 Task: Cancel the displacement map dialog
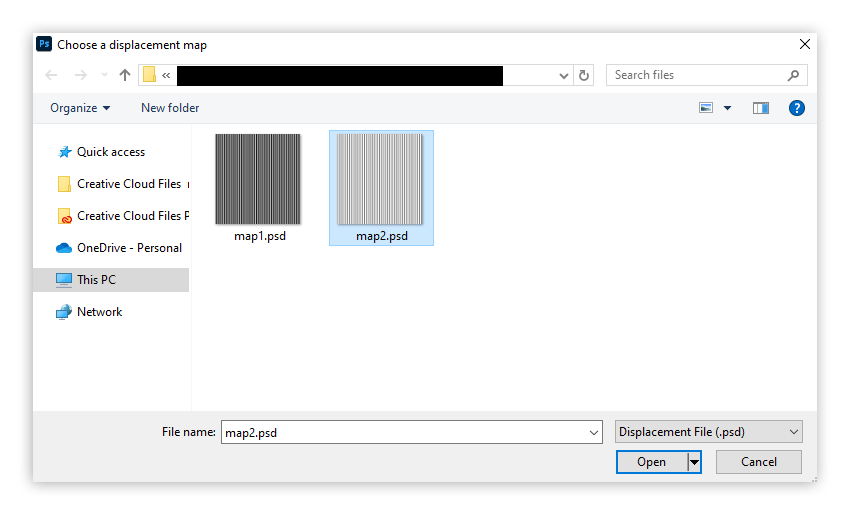(758, 462)
